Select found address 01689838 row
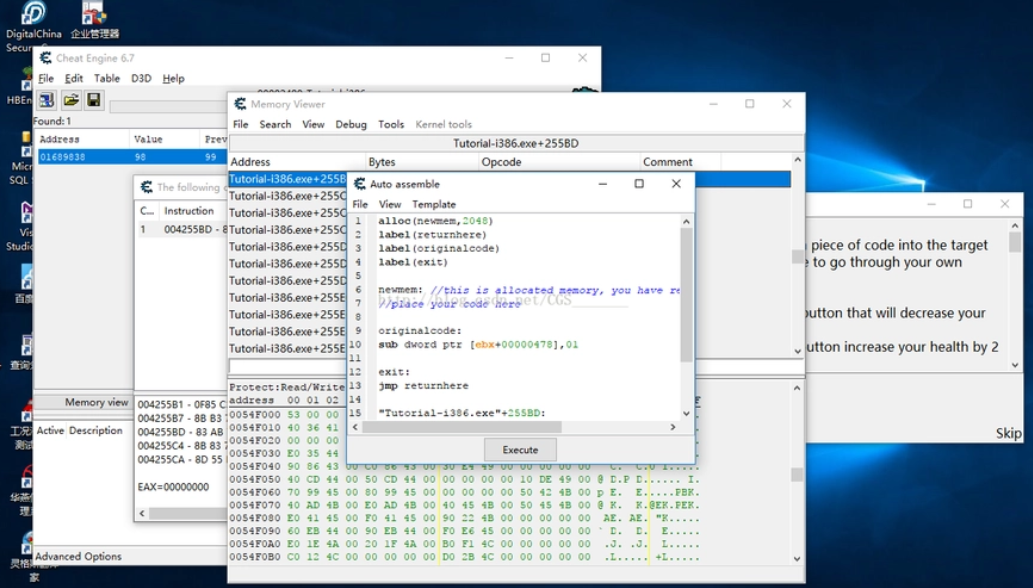 click(x=132, y=157)
